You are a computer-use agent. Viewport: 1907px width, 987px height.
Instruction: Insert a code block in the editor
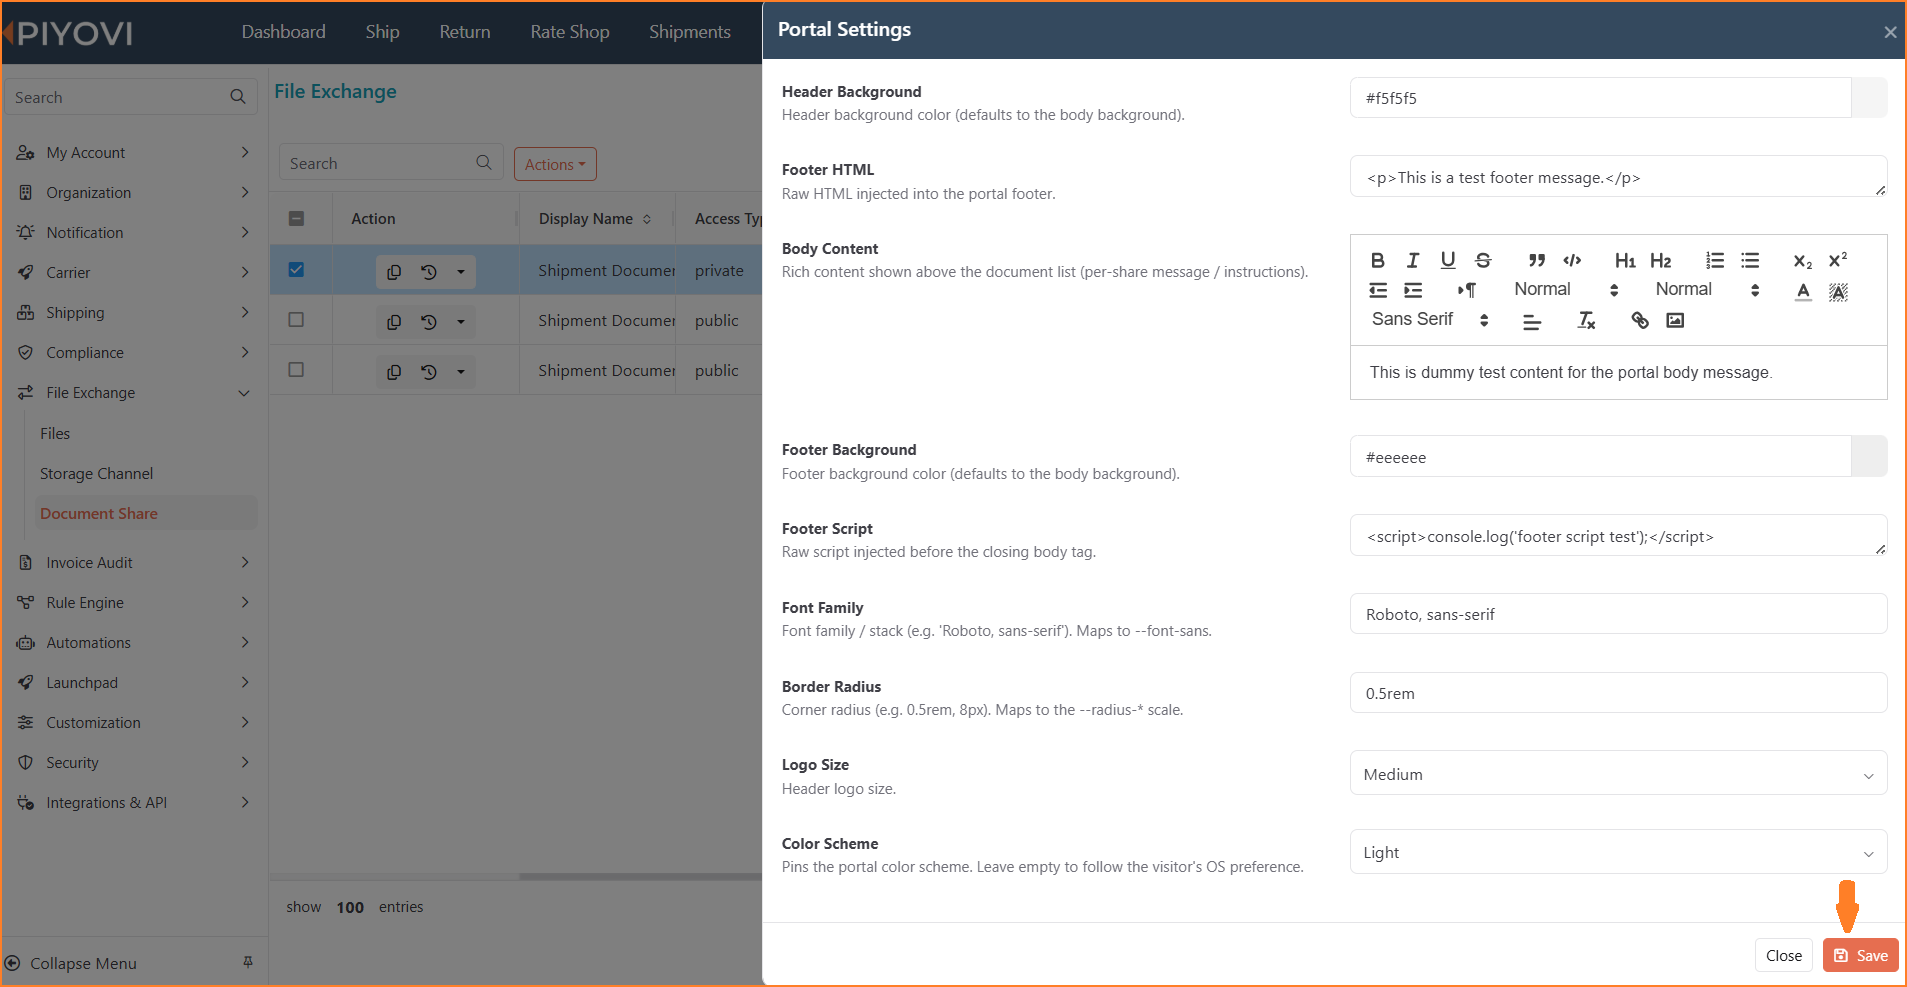coord(1572,260)
